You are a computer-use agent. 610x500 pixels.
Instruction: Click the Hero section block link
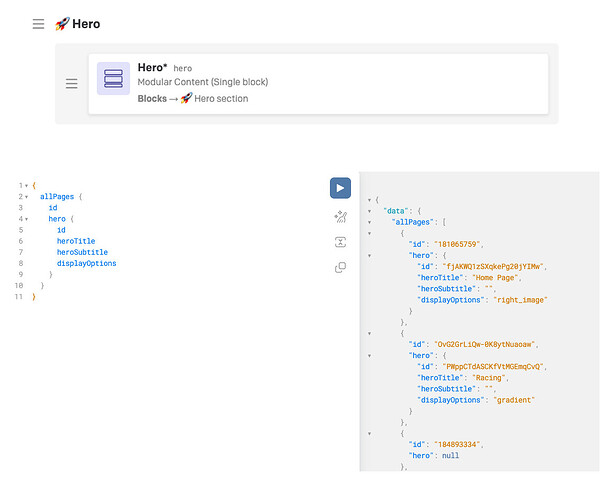click(221, 98)
